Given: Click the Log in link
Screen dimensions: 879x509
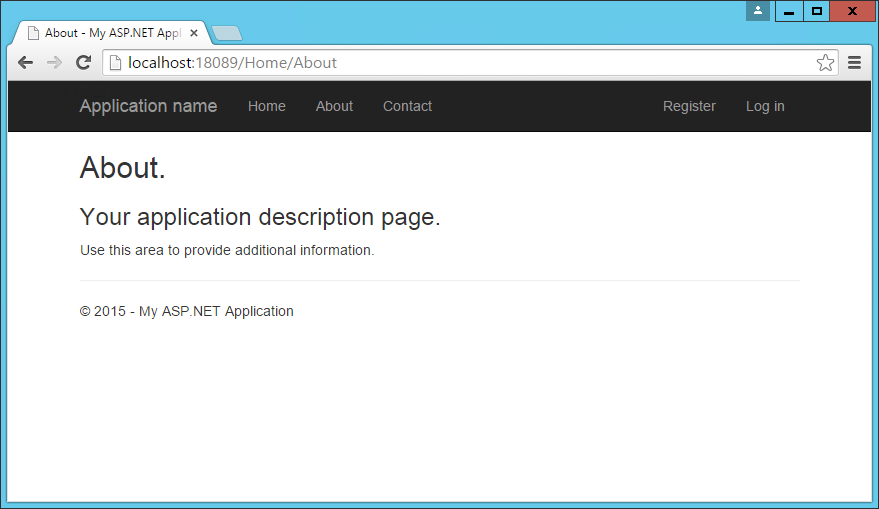Looking at the screenshot, I should pyautogui.click(x=765, y=106).
